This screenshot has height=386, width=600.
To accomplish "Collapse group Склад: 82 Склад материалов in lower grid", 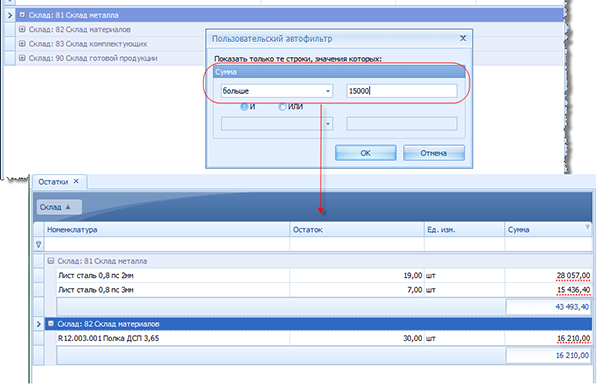I will pyautogui.click(x=51, y=324).
